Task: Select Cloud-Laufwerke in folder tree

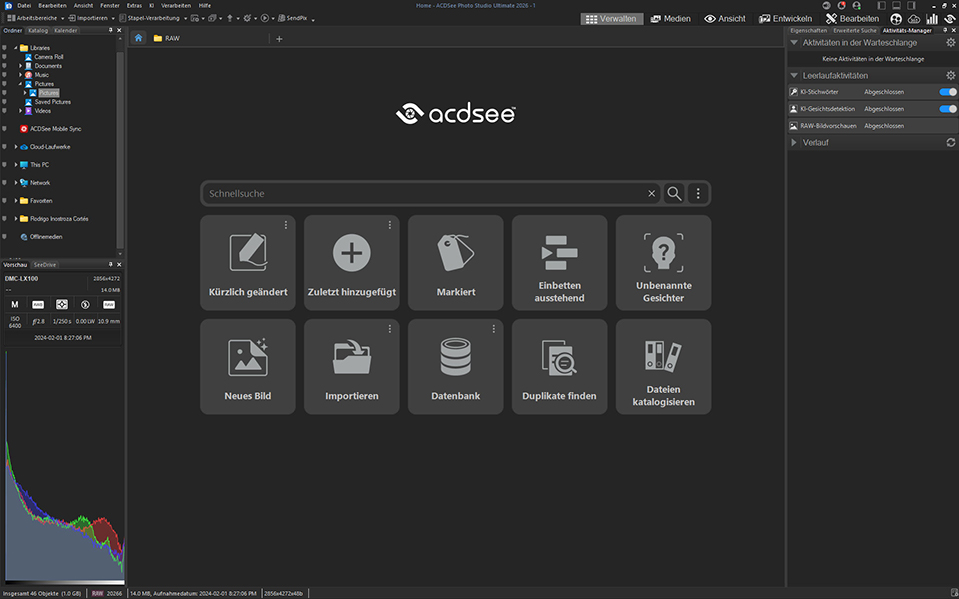Action: tap(49, 147)
